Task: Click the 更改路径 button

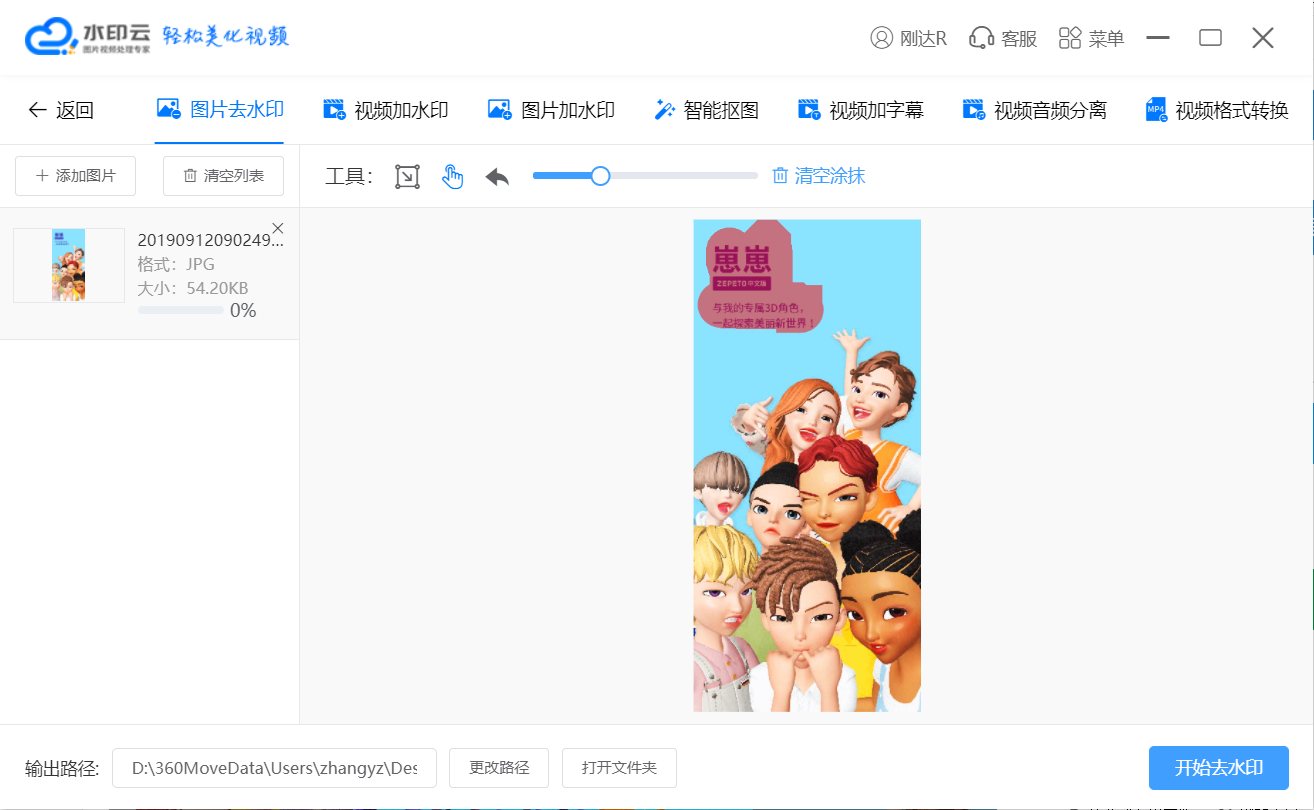Action: point(499,768)
